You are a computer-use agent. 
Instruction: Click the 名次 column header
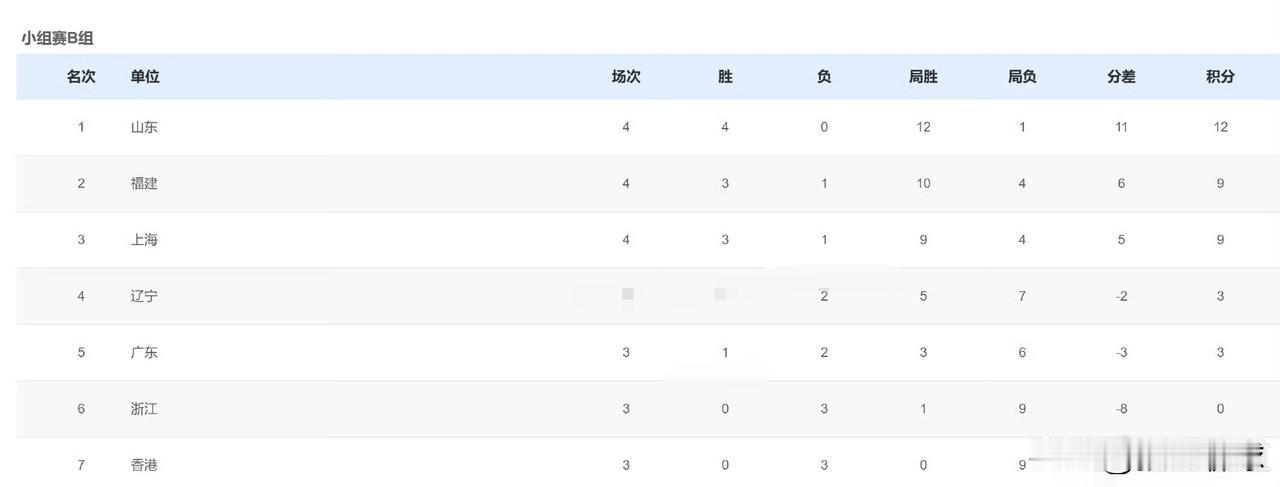point(81,77)
